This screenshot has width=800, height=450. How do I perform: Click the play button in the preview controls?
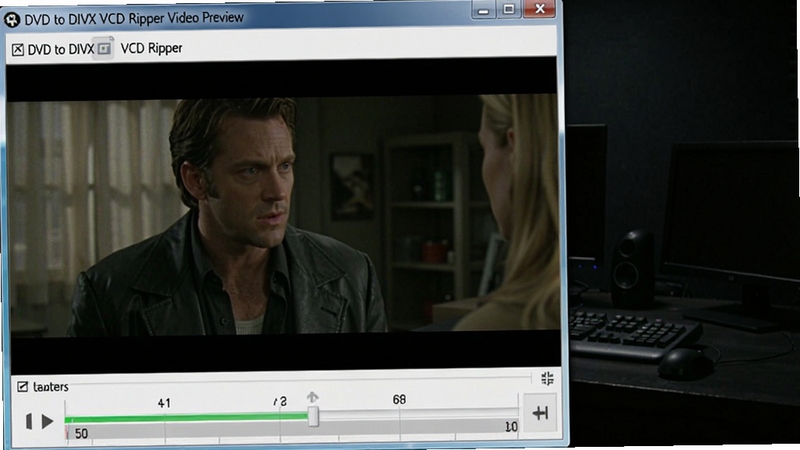(47, 421)
